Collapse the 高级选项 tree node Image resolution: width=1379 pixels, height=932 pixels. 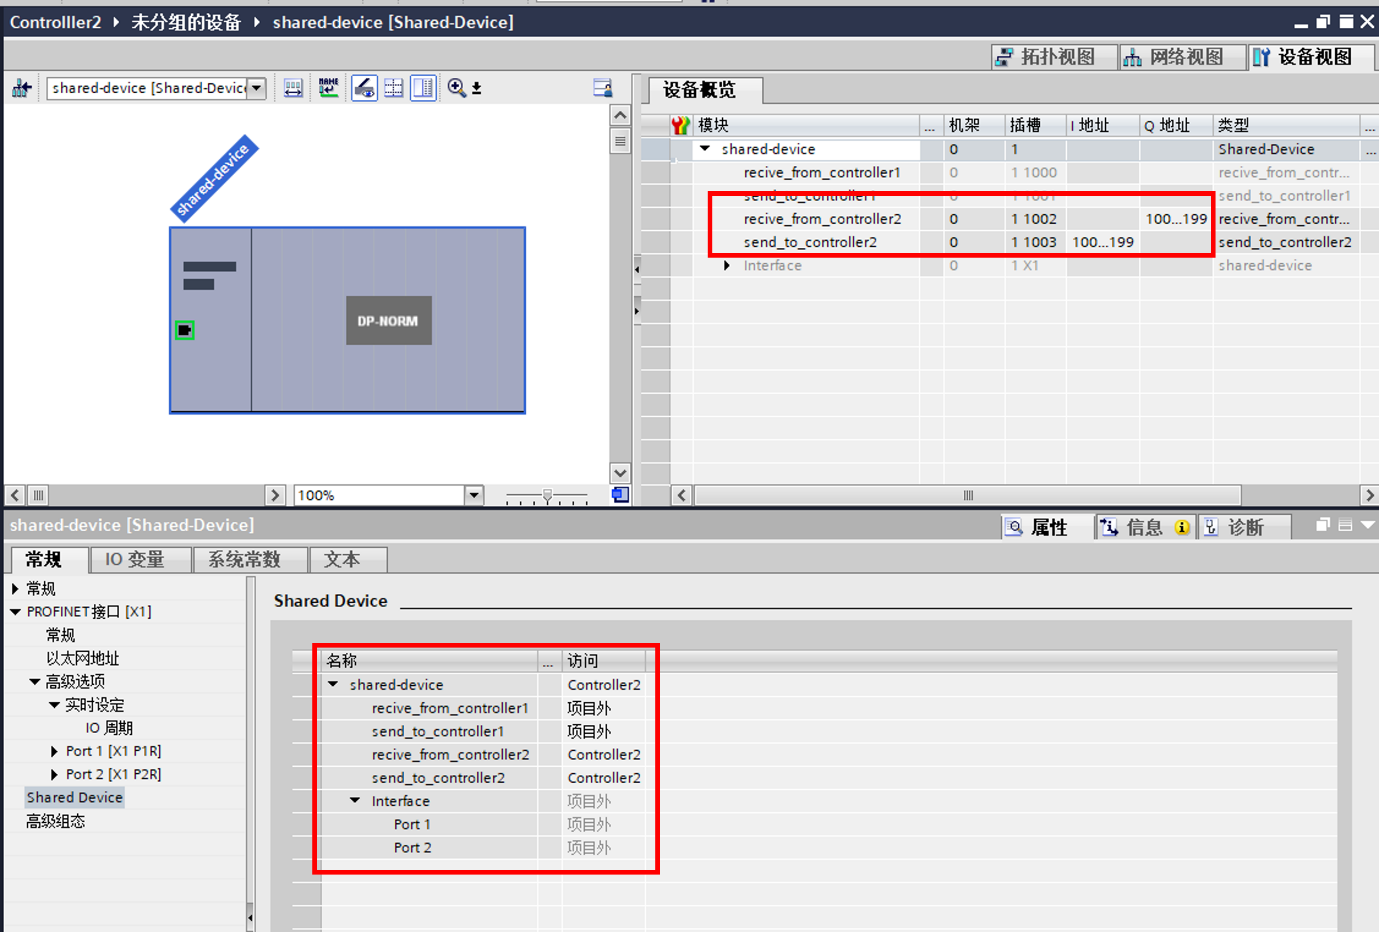coord(35,682)
